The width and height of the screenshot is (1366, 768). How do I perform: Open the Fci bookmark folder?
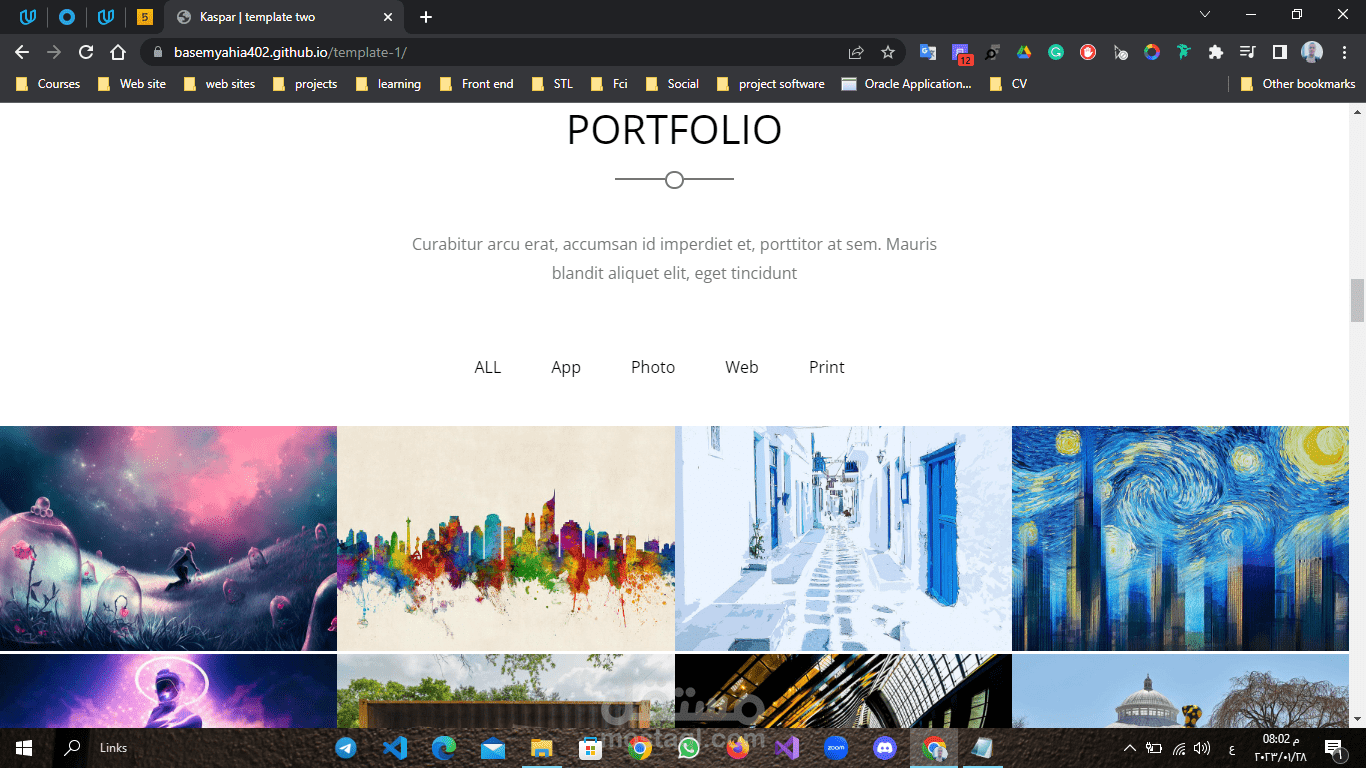pyautogui.click(x=610, y=84)
